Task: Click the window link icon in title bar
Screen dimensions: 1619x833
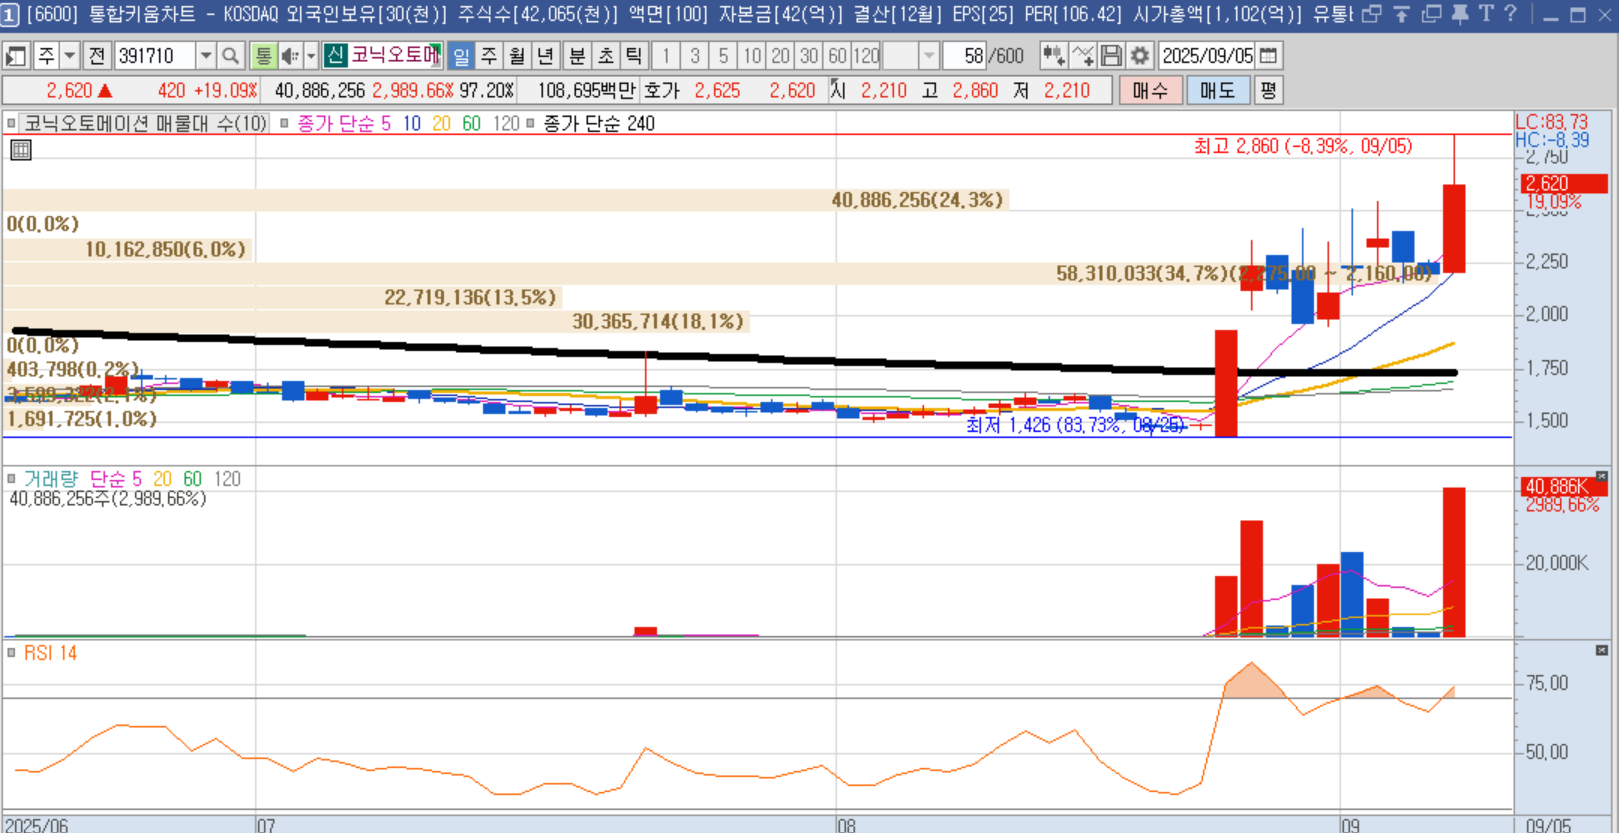Action: pyautogui.click(x=1372, y=14)
